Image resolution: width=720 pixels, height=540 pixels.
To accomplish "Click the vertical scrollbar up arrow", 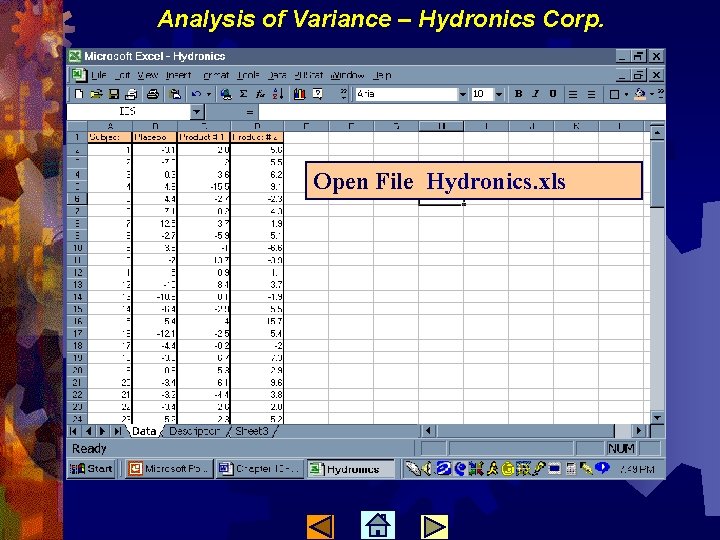I will point(658,133).
